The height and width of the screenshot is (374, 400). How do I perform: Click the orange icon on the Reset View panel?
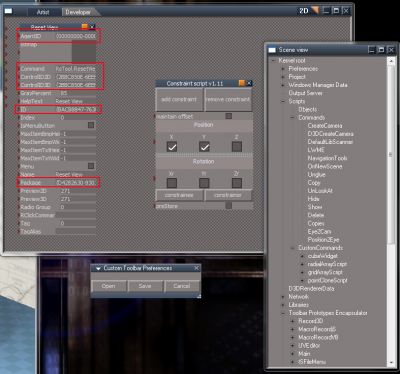85,26
